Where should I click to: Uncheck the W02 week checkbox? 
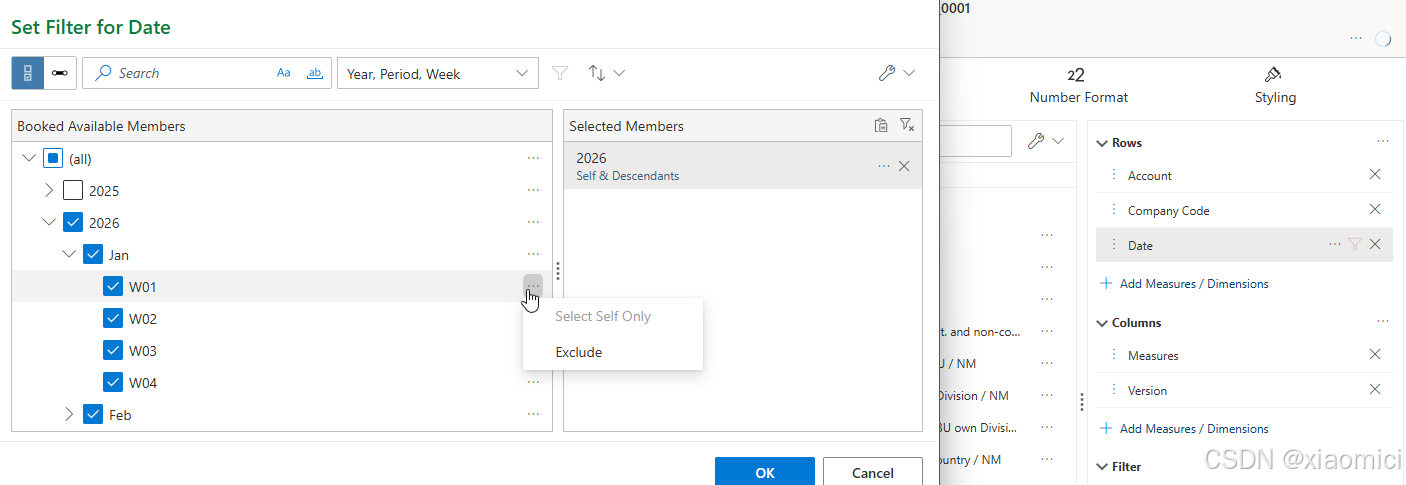(113, 319)
